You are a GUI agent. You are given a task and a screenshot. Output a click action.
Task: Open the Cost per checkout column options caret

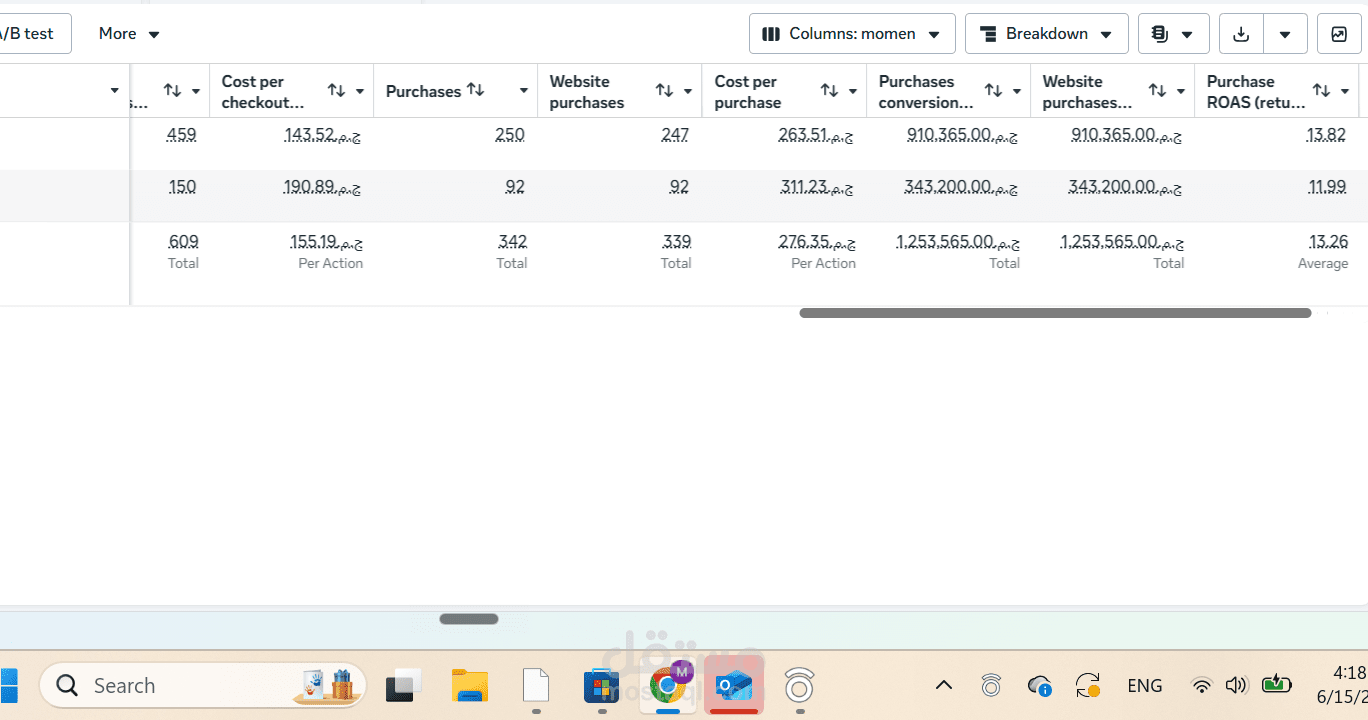coord(360,92)
